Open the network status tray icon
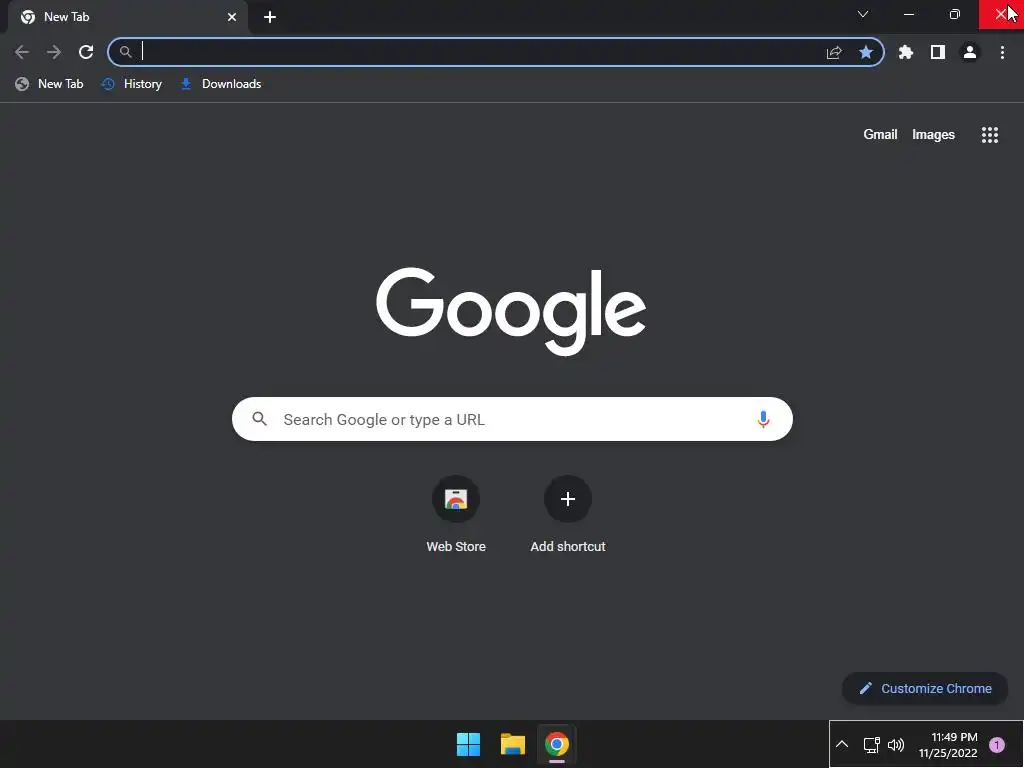This screenshot has height=768, width=1024. 872,744
